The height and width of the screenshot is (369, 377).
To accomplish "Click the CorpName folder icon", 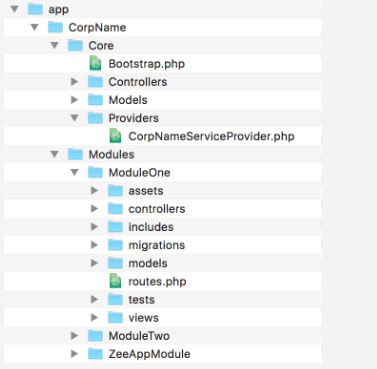I will click(55, 27).
